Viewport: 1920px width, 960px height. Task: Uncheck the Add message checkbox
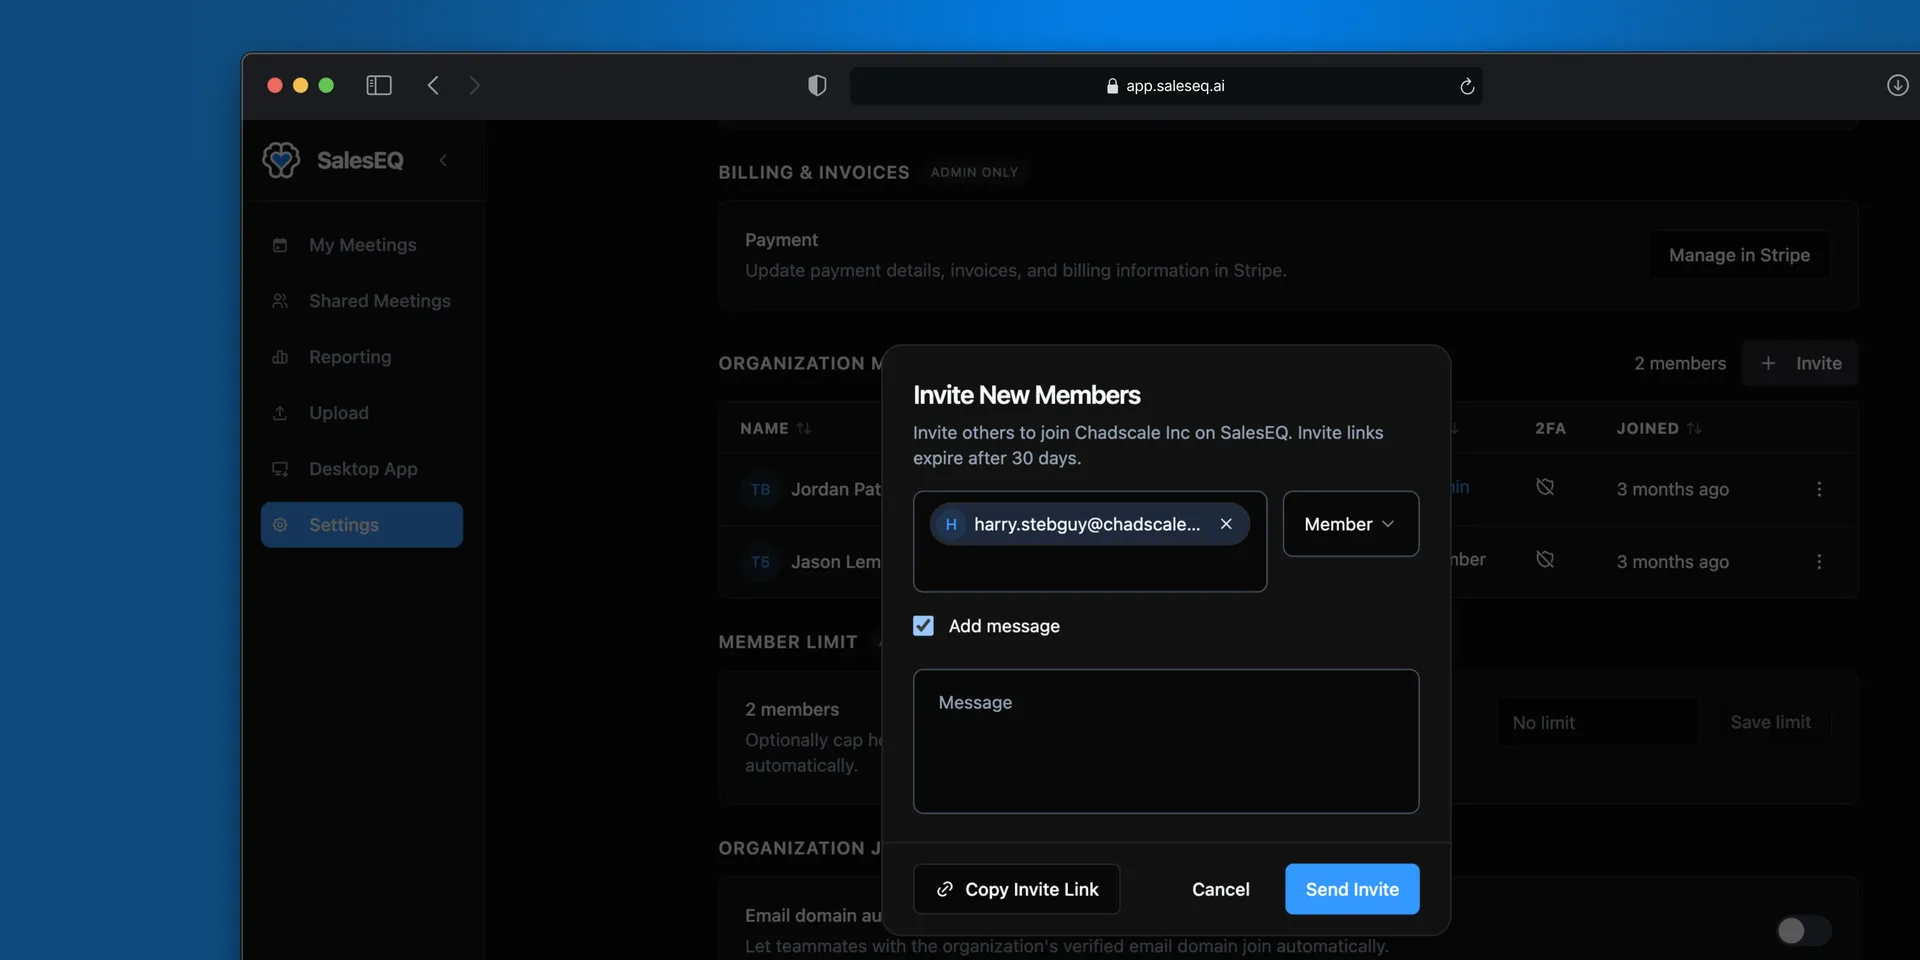tap(923, 626)
